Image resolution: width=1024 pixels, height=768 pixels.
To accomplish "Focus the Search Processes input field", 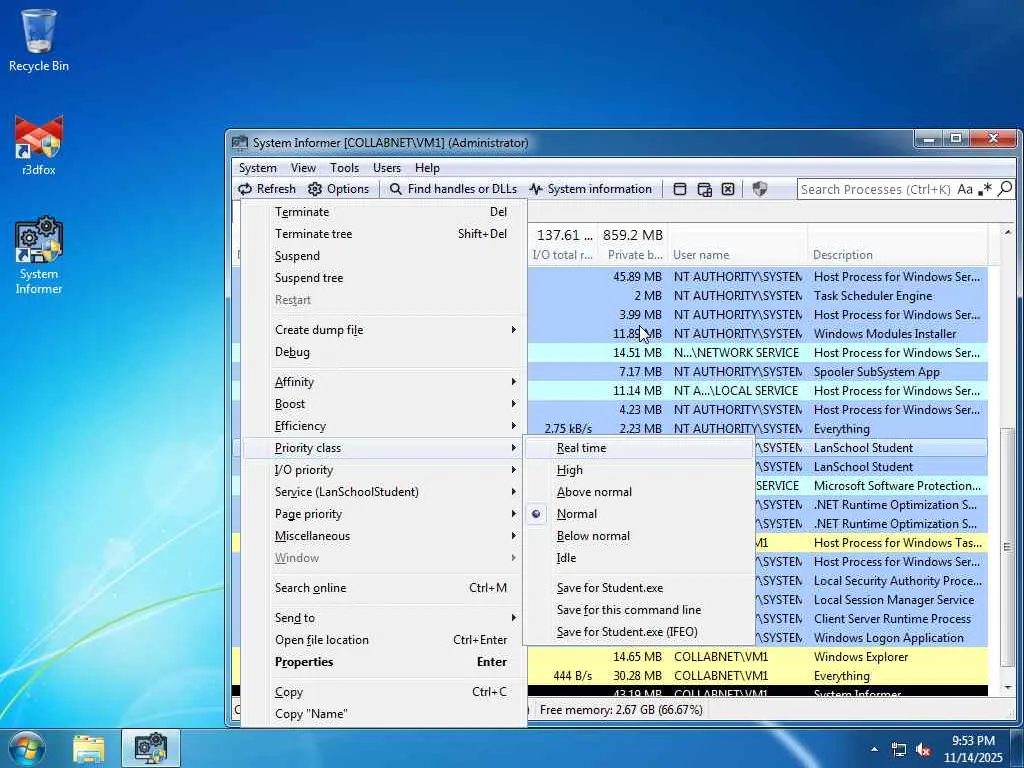I will click(x=875, y=189).
